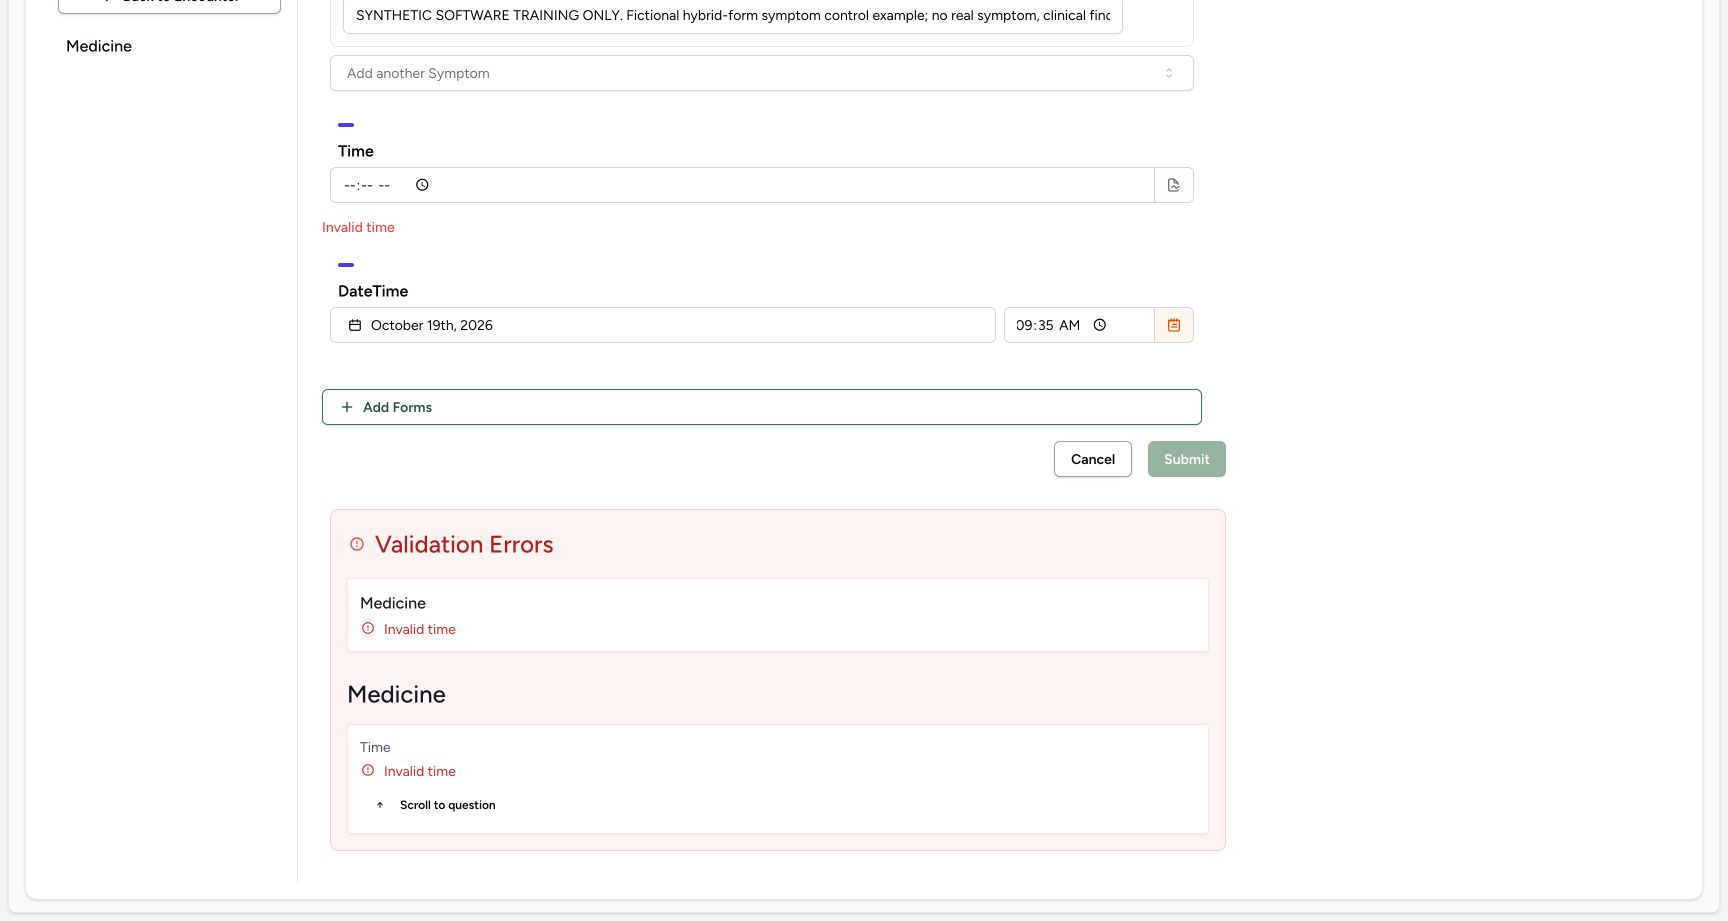This screenshot has height=921, width=1728.
Task: Cancel the form
Action: [x=1093, y=459]
